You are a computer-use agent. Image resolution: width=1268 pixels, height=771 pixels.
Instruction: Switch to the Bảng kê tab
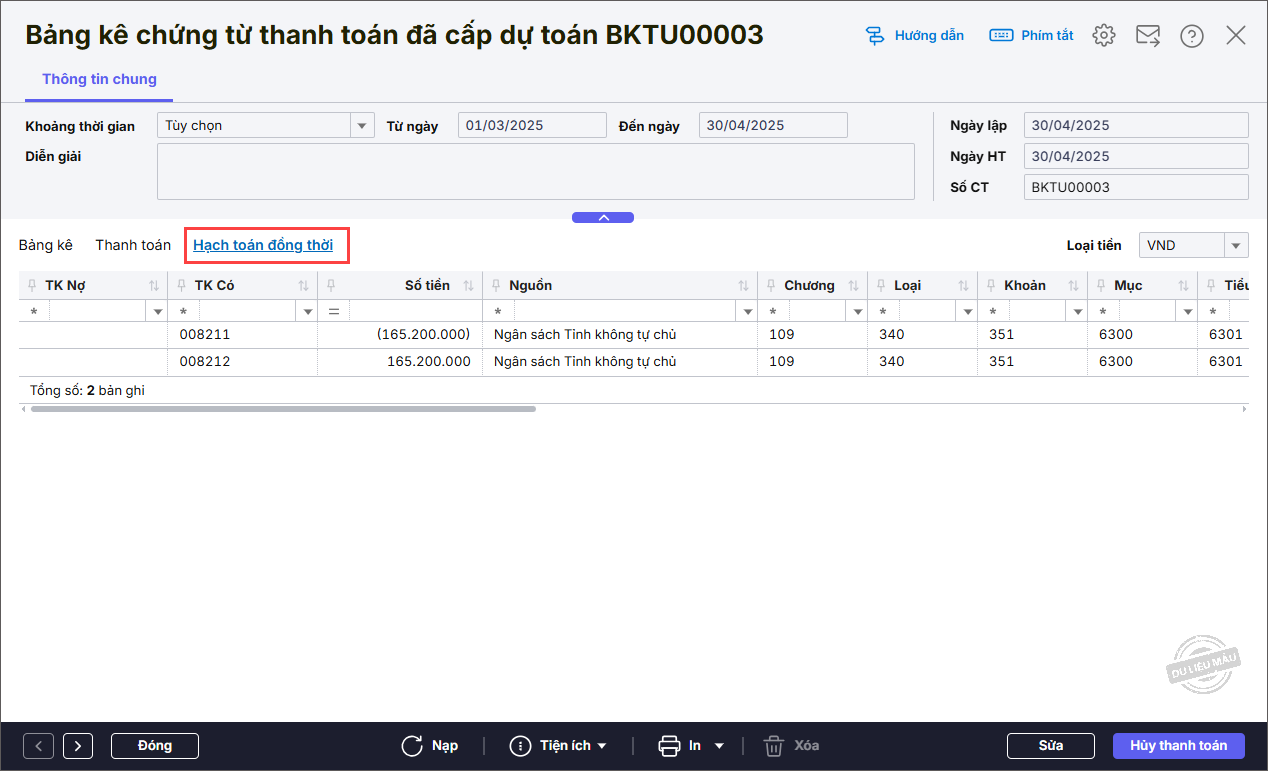tap(45, 245)
